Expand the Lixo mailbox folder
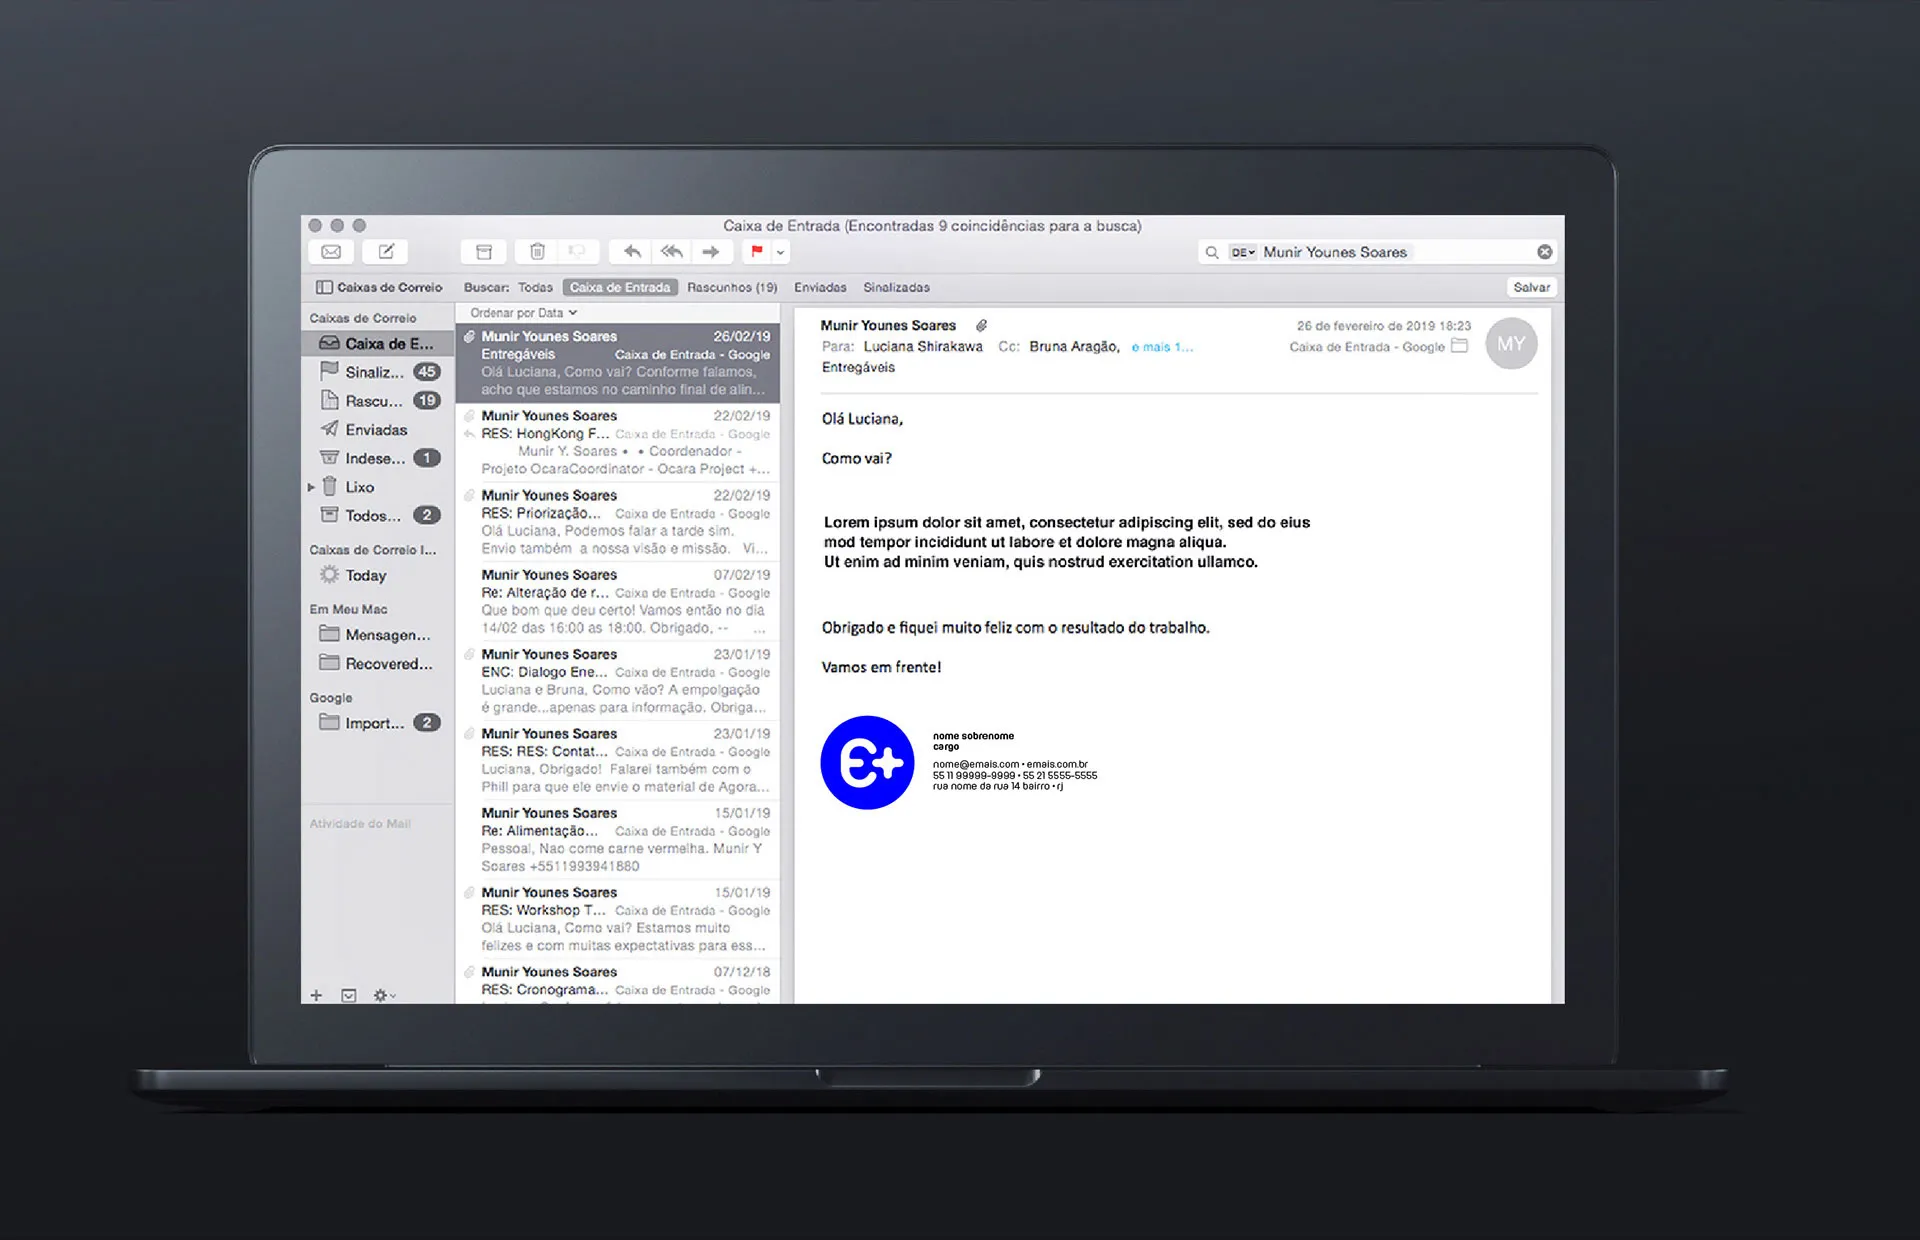 (311, 488)
